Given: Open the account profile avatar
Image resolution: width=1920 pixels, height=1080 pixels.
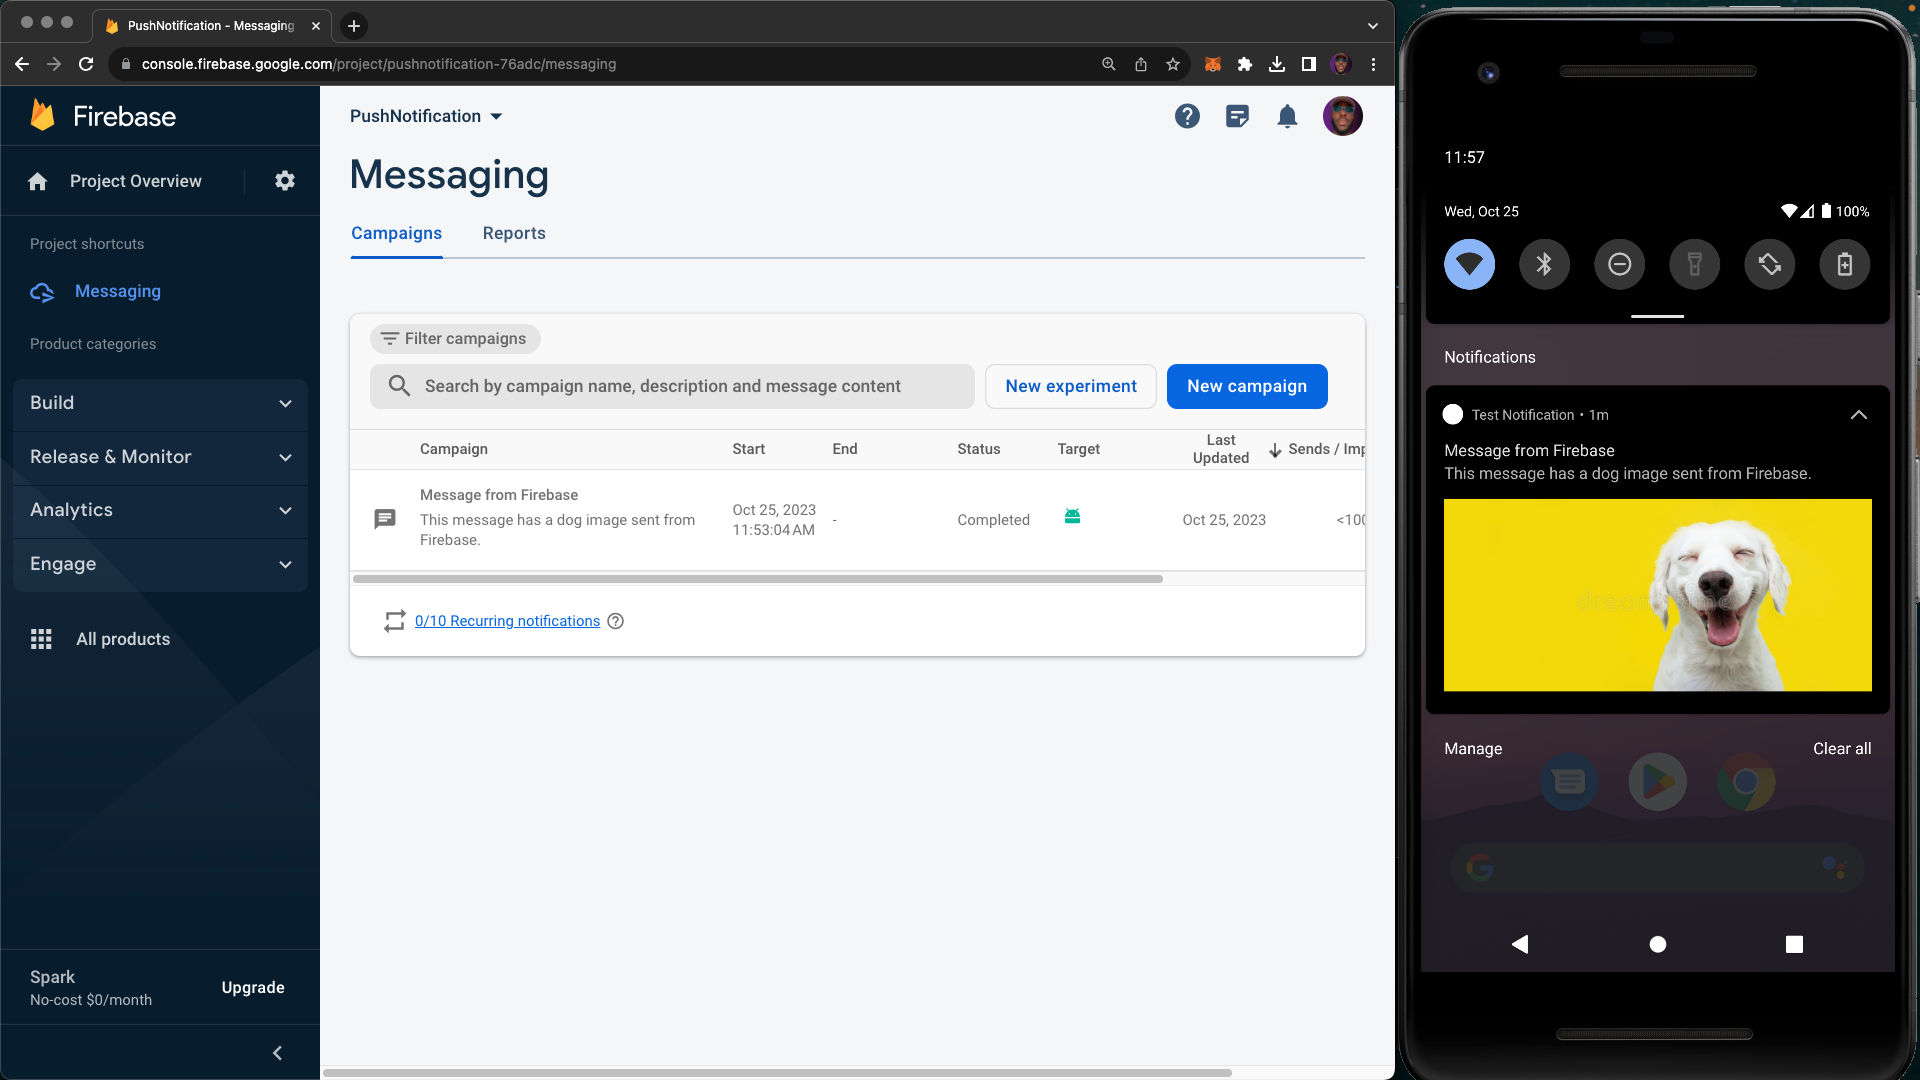Looking at the screenshot, I should click(1343, 116).
